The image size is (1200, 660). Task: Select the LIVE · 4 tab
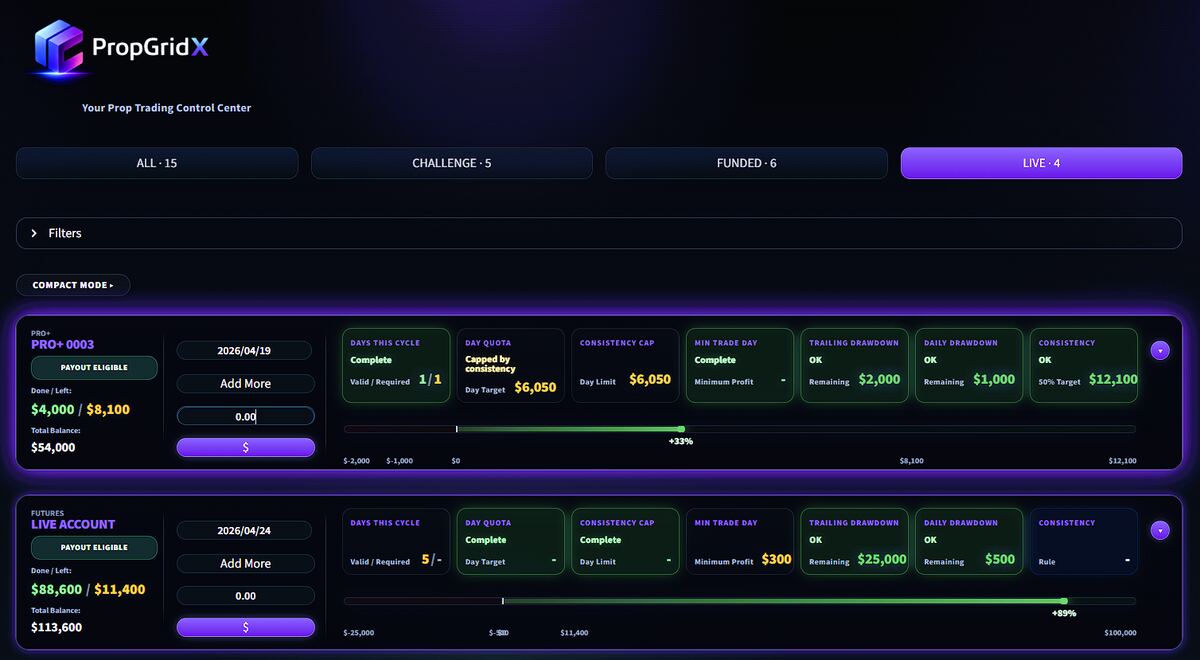click(1041, 163)
